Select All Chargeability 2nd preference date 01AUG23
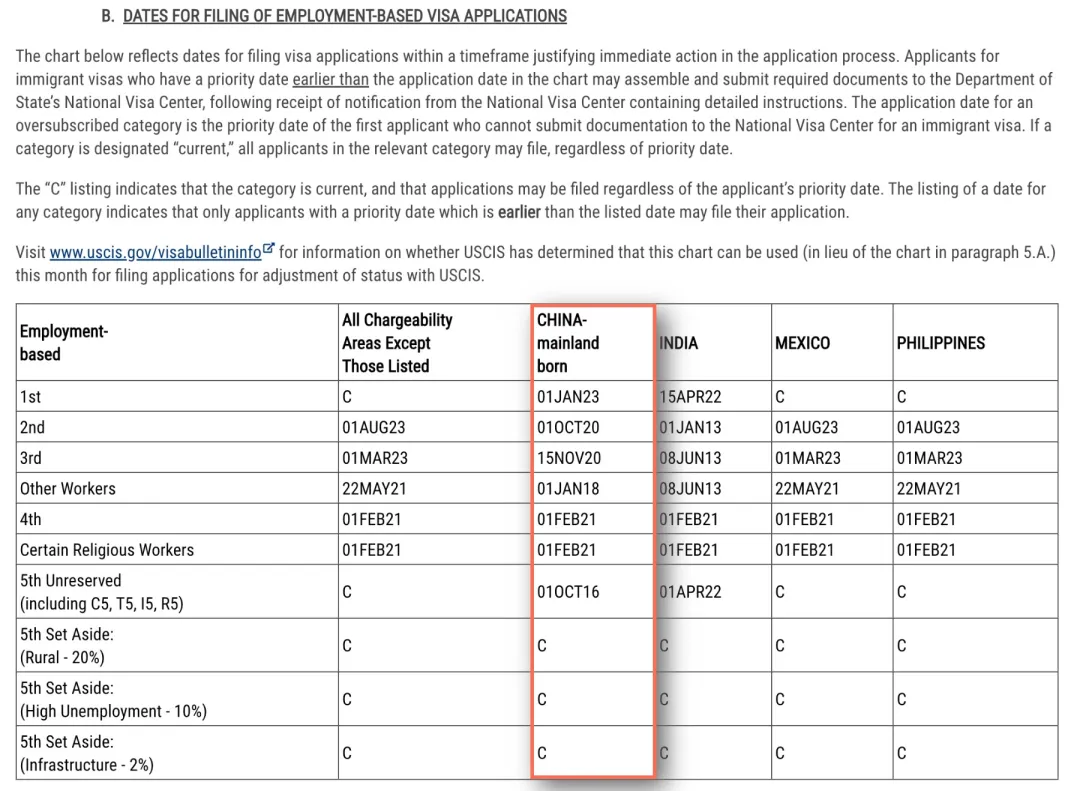The width and height of the screenshot is (1080, 791). pyautogui.click(x=374, y=427)
